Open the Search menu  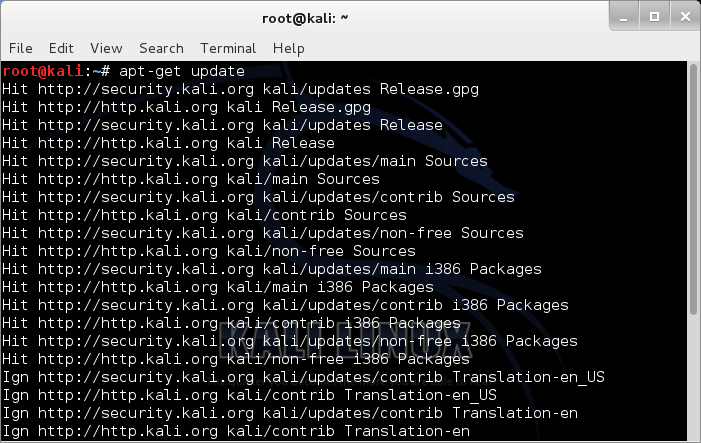161,48
